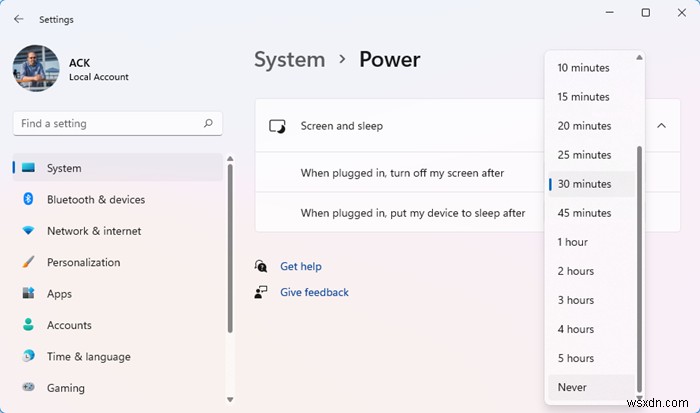Click the Accounts person icon
The image size is (700, 413).
pyautogui.click(x=27, y=325)
